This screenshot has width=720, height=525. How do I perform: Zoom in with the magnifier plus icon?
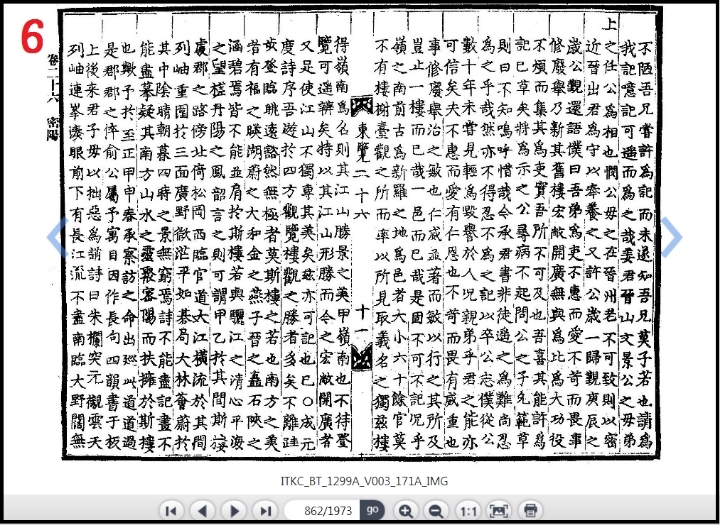click(405, 510)
